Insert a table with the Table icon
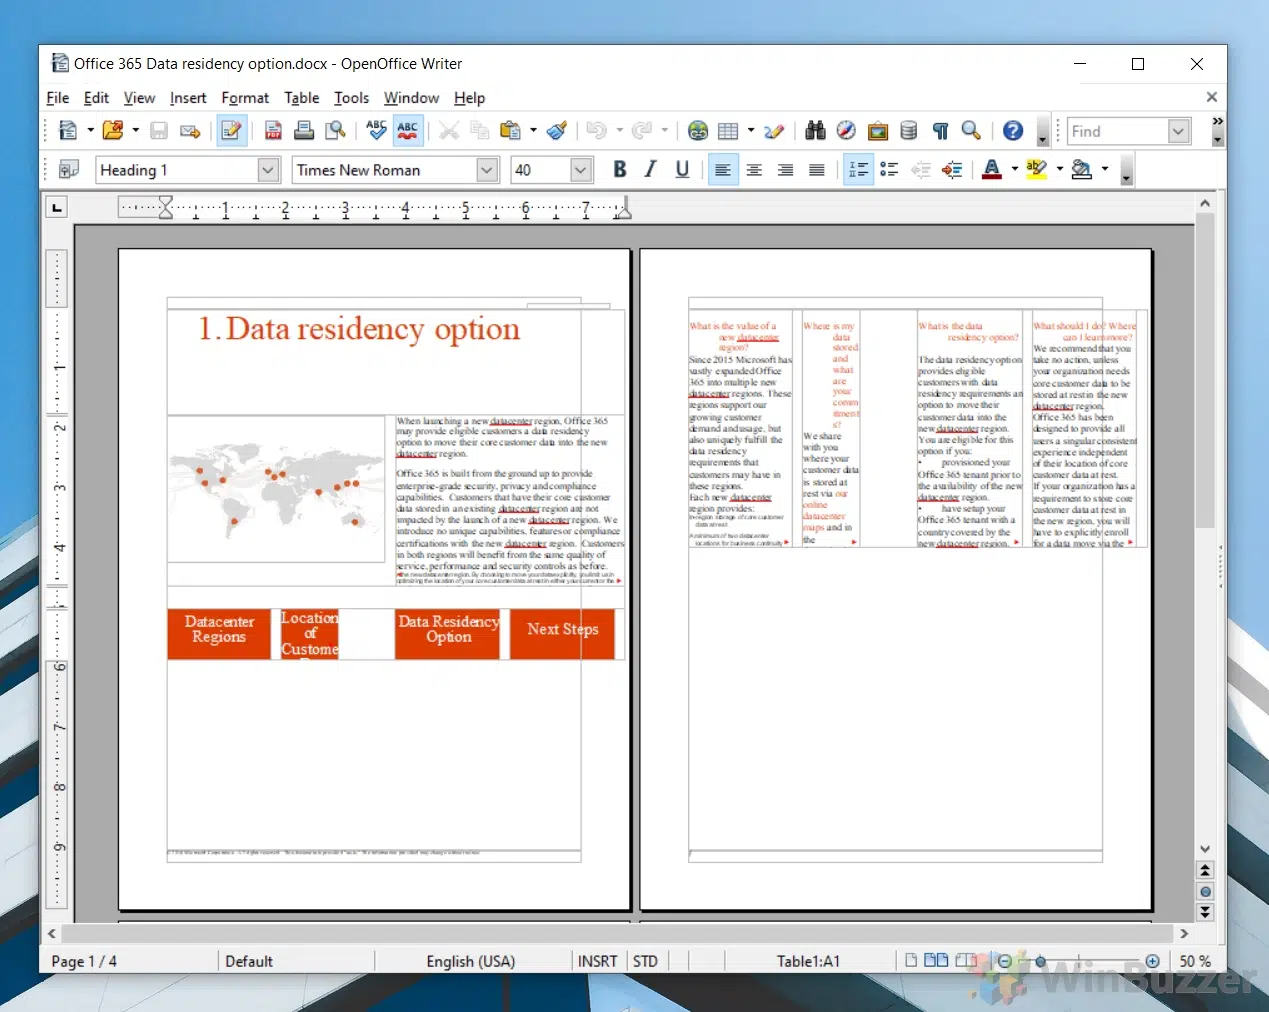This screenshot has height=1012, width=1269. click(728, 130)
